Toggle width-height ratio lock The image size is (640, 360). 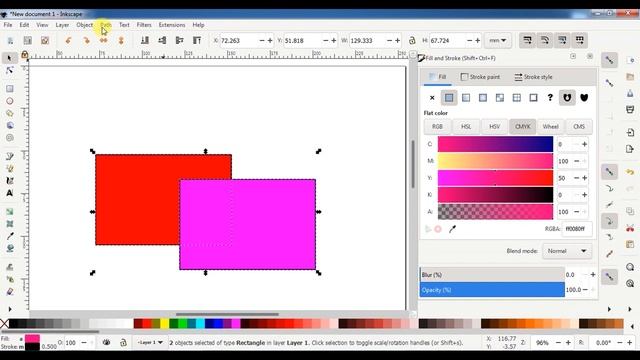pos(412,40)
